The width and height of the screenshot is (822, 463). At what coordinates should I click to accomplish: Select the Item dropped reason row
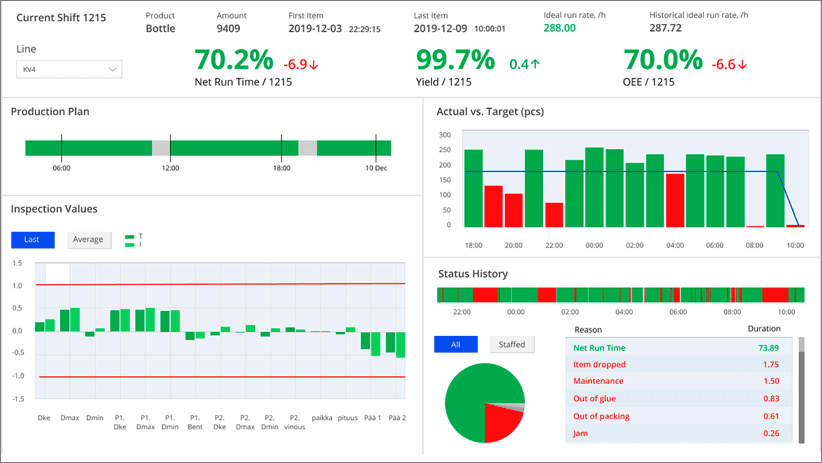pos(680,364)
